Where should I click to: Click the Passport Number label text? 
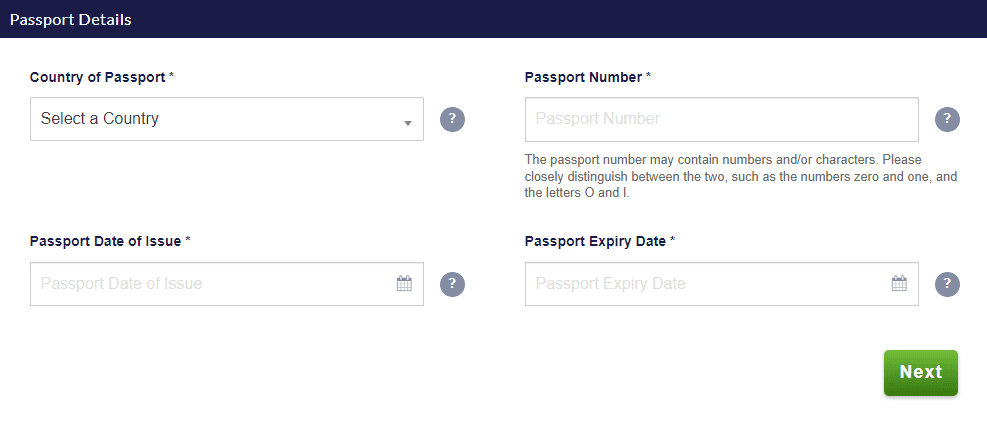[x=583, y=76]
